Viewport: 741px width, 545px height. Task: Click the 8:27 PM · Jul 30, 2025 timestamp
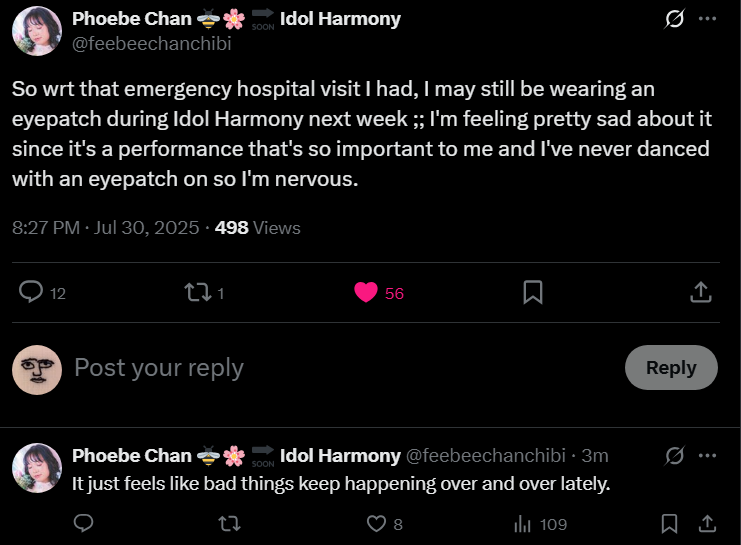coord(105,228)
